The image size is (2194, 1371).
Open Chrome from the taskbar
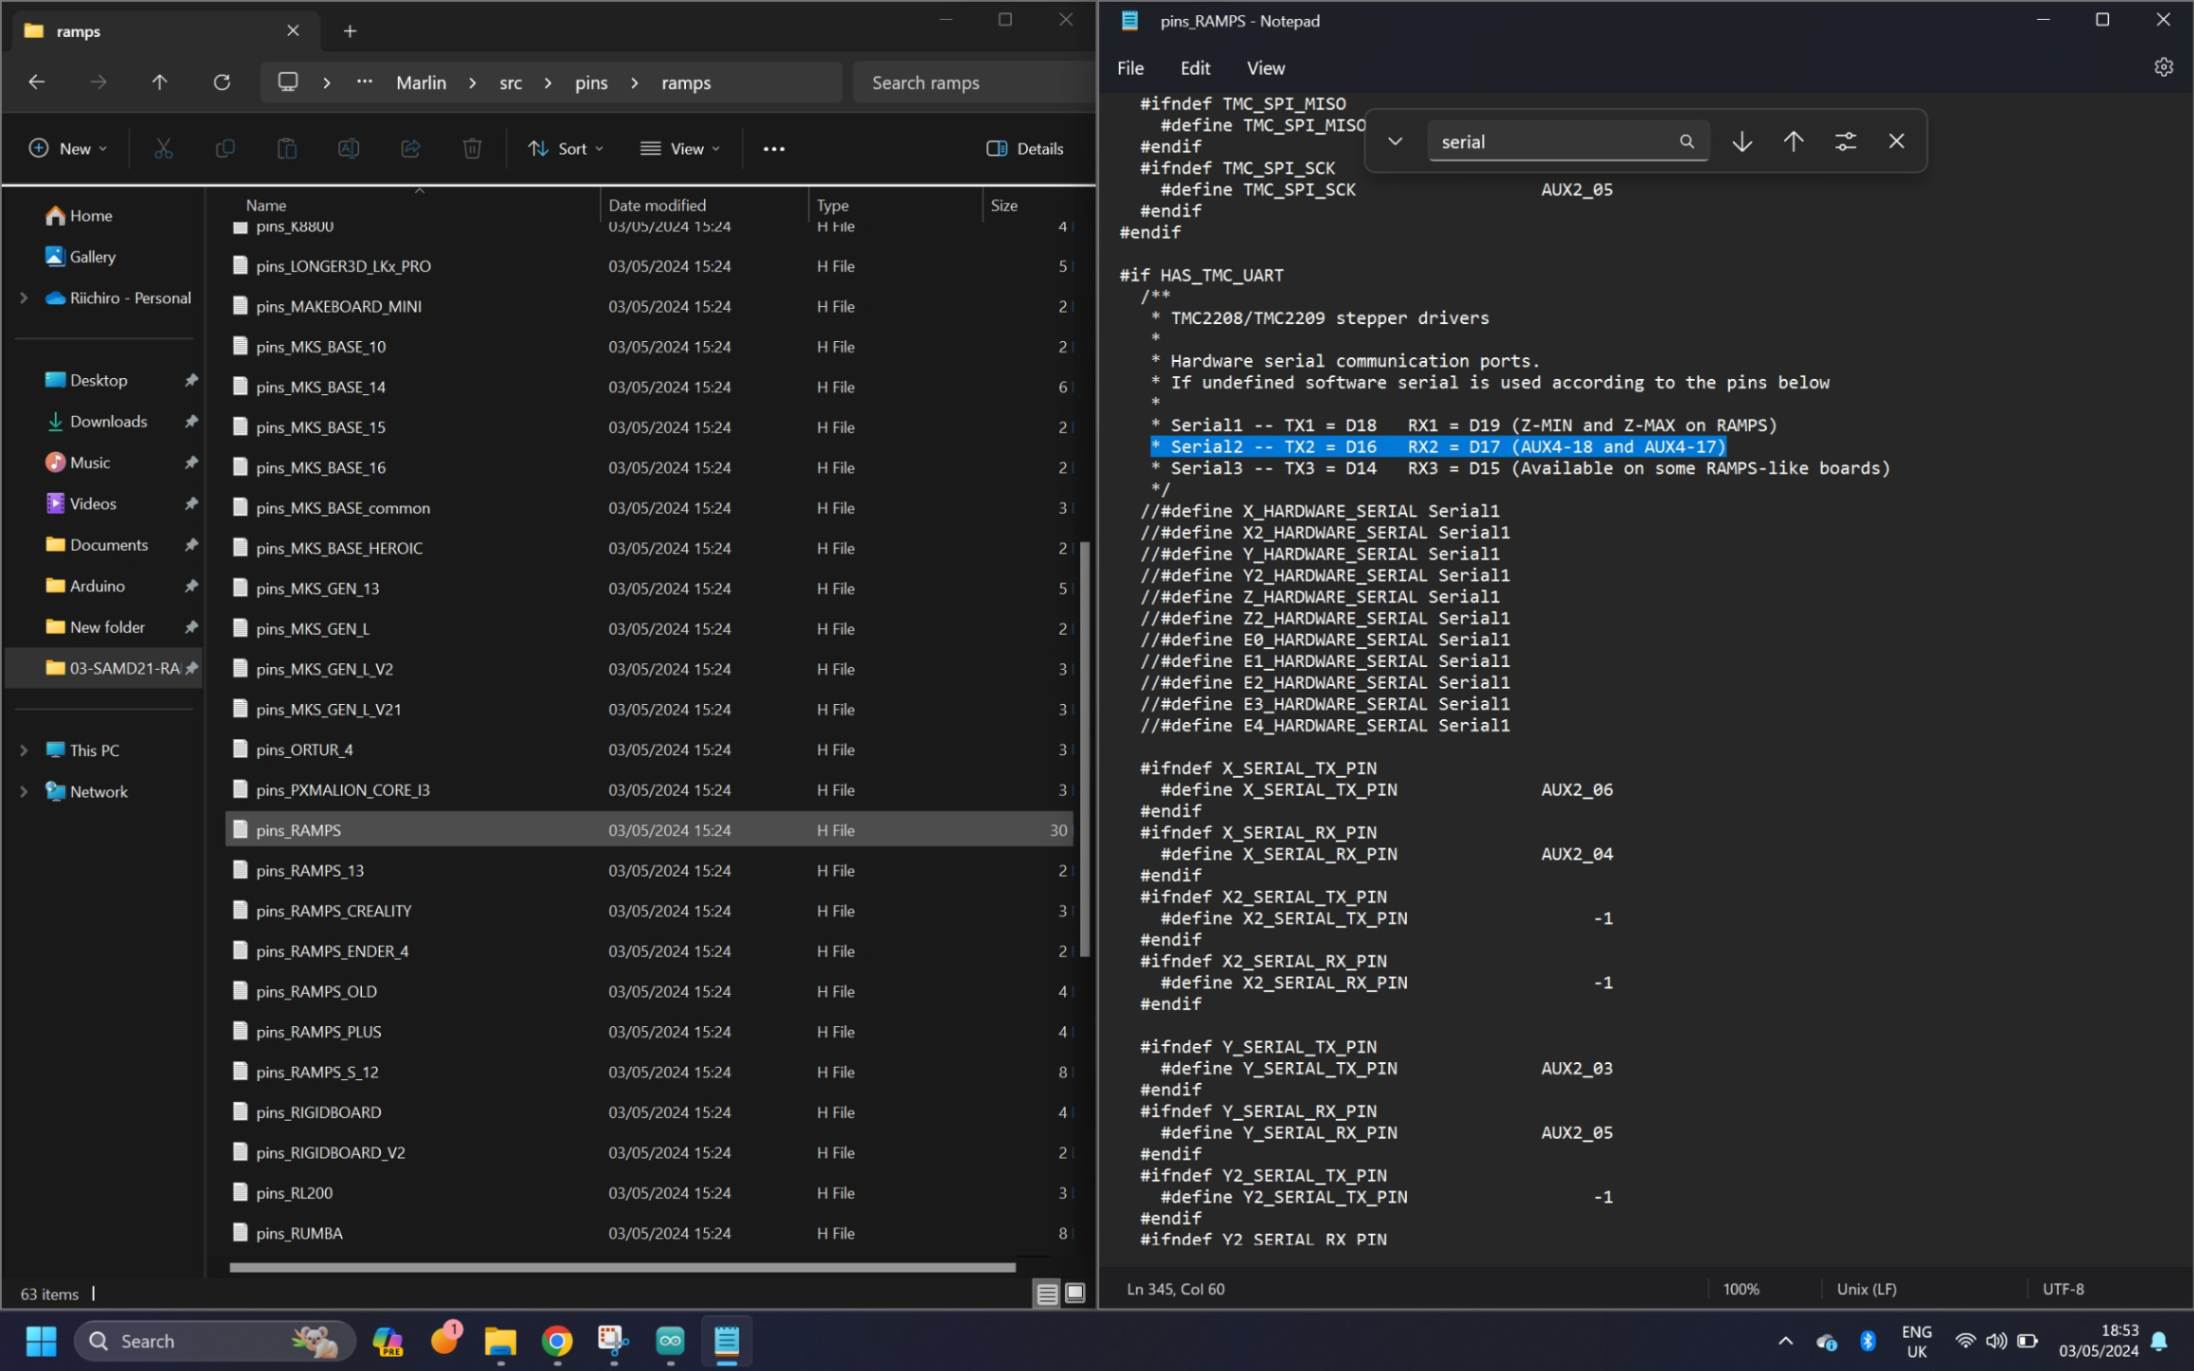pyautogui.click(x=557, y=1340)
